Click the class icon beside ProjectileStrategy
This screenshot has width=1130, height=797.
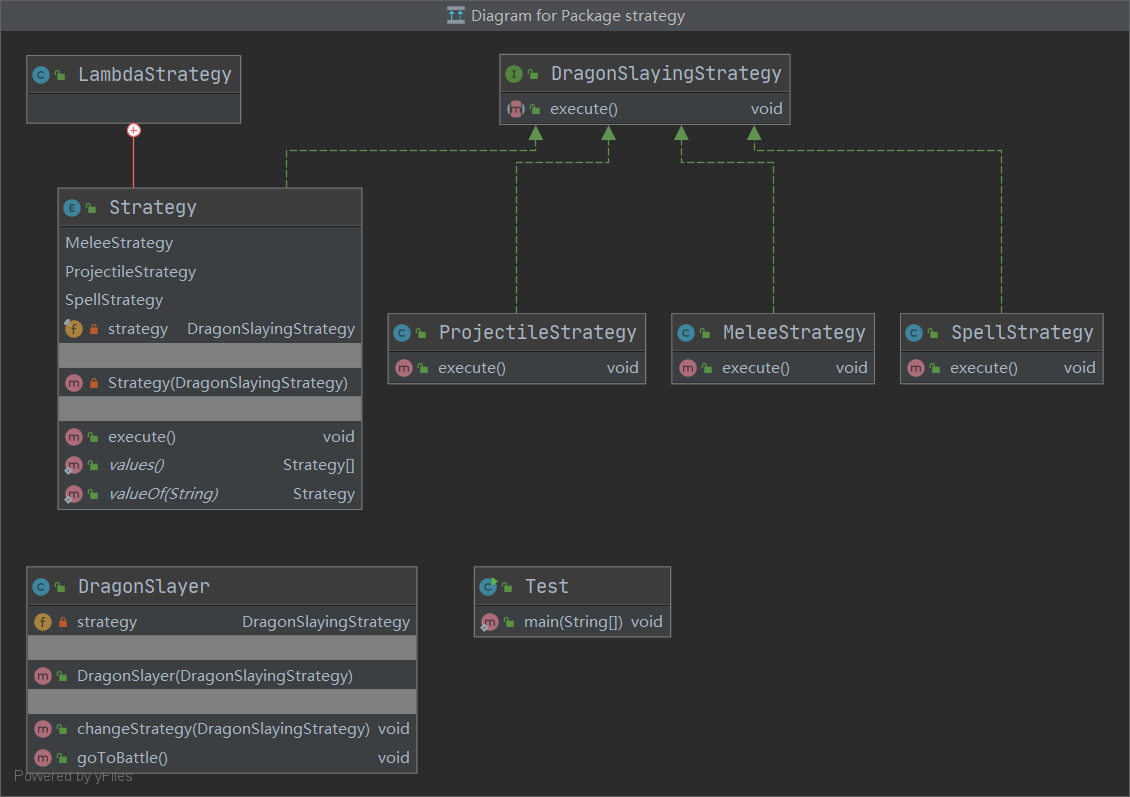(402, 333)
